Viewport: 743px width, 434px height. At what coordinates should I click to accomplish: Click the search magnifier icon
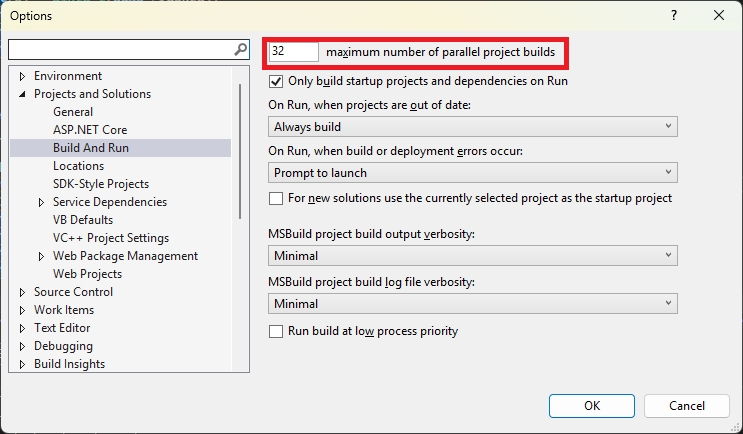pos(241,49)
